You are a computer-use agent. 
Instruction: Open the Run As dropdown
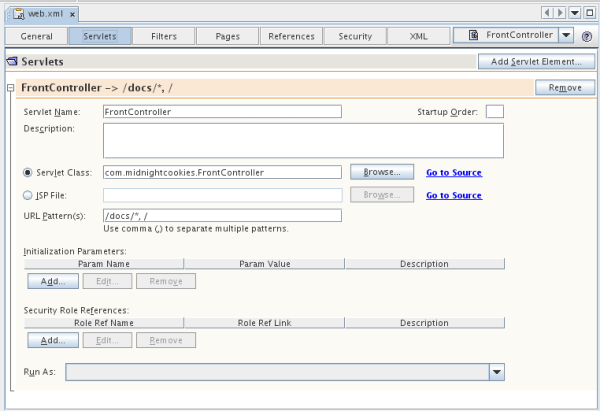[x=497, y=372]
